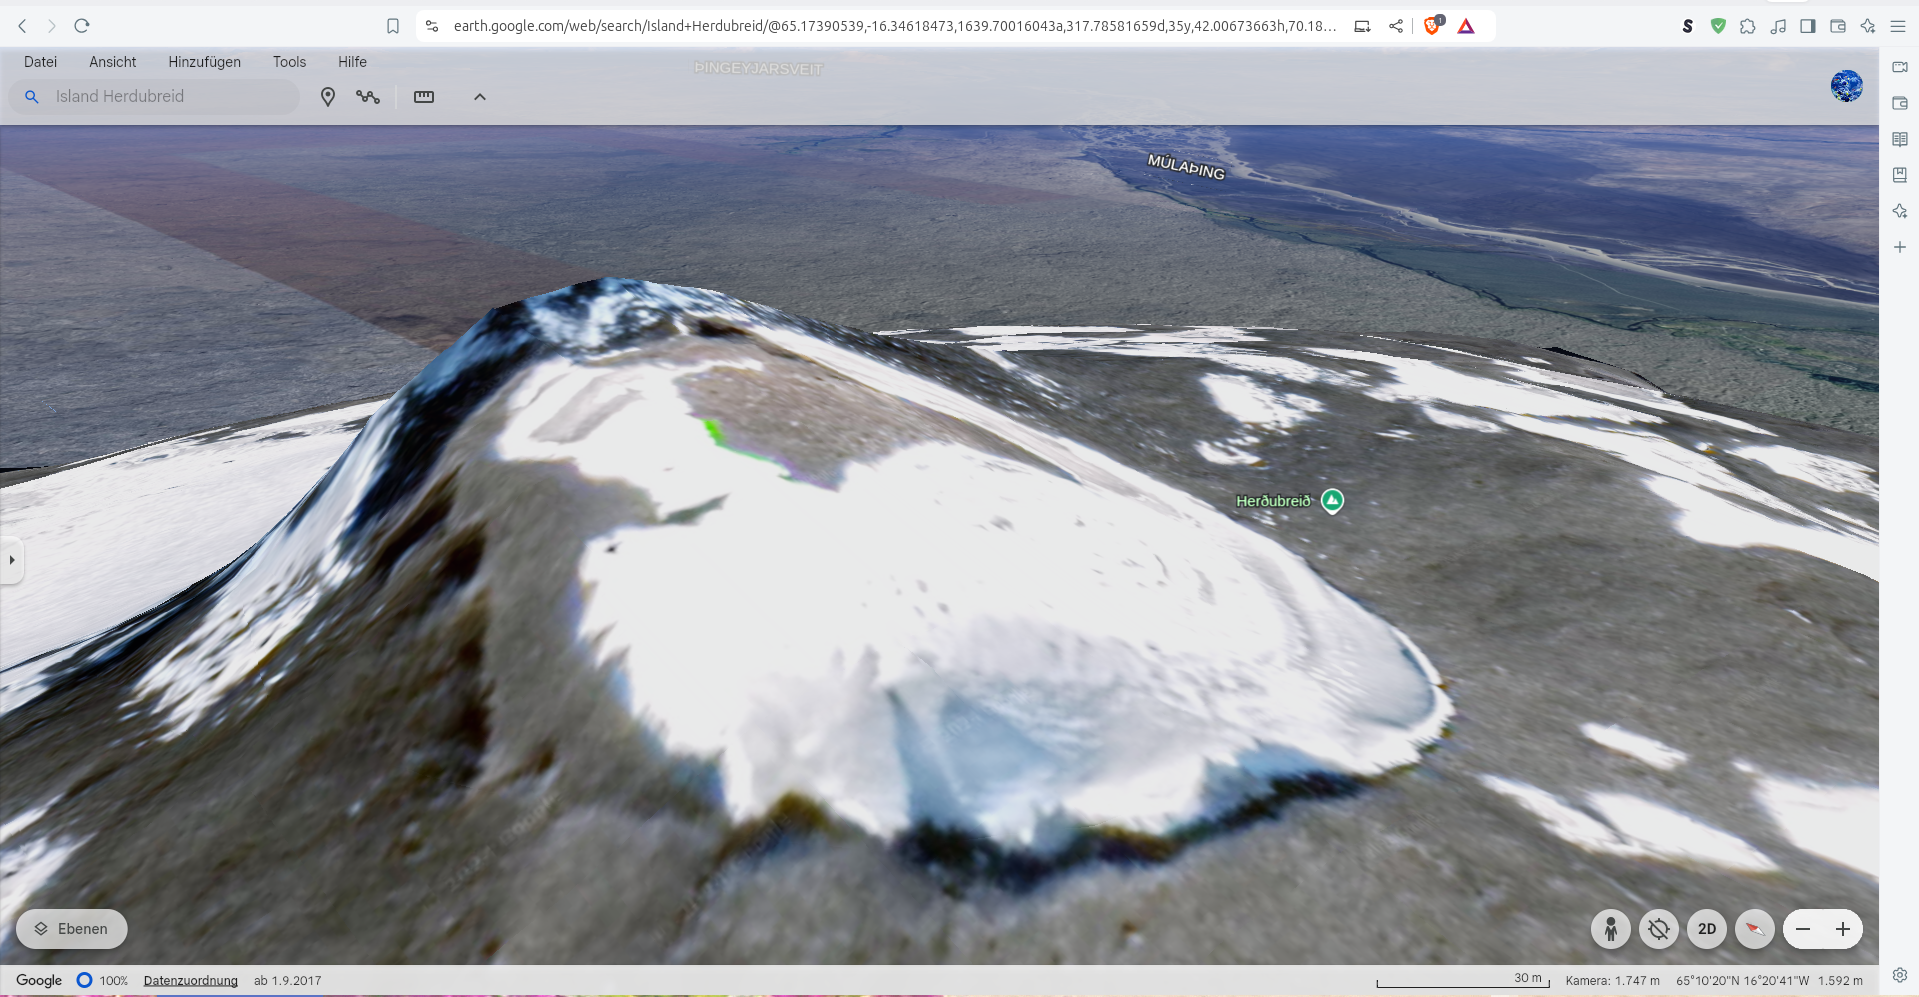The height and width of the screenshot is (997, 1919).
Task: Open Leo AI sparkle icon in toolbar
Action: [x=1868, y=26]
